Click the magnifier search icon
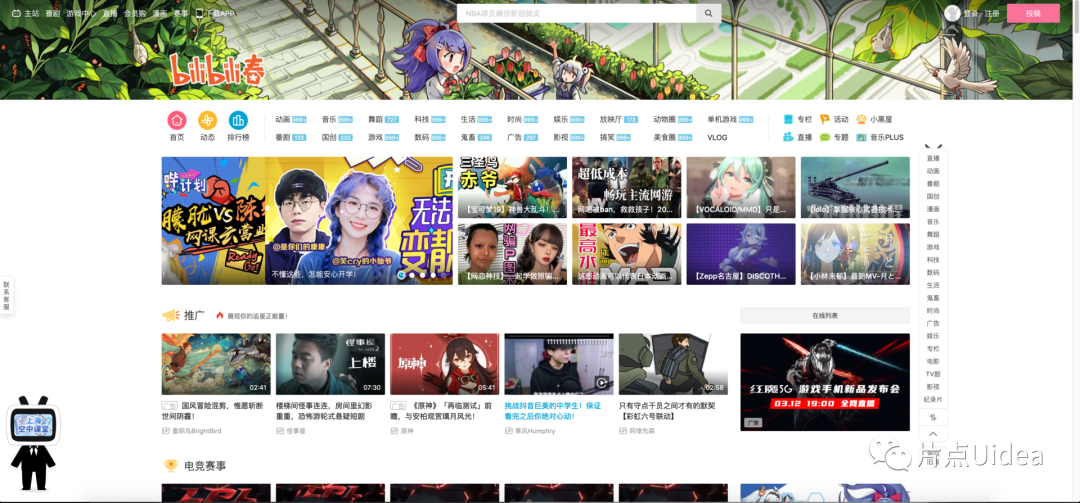The image size is (1080, 503). (709, 13)
